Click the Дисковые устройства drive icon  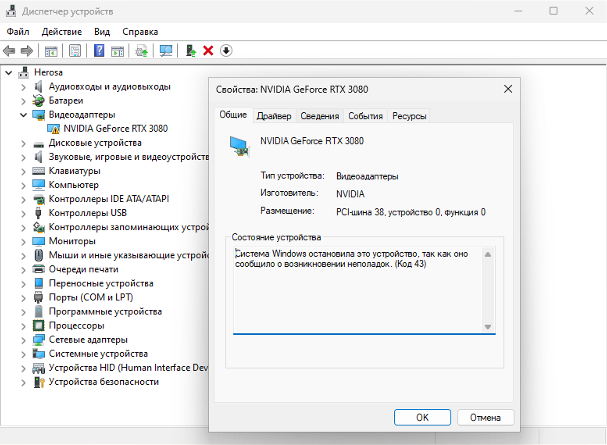coord(38,145)
